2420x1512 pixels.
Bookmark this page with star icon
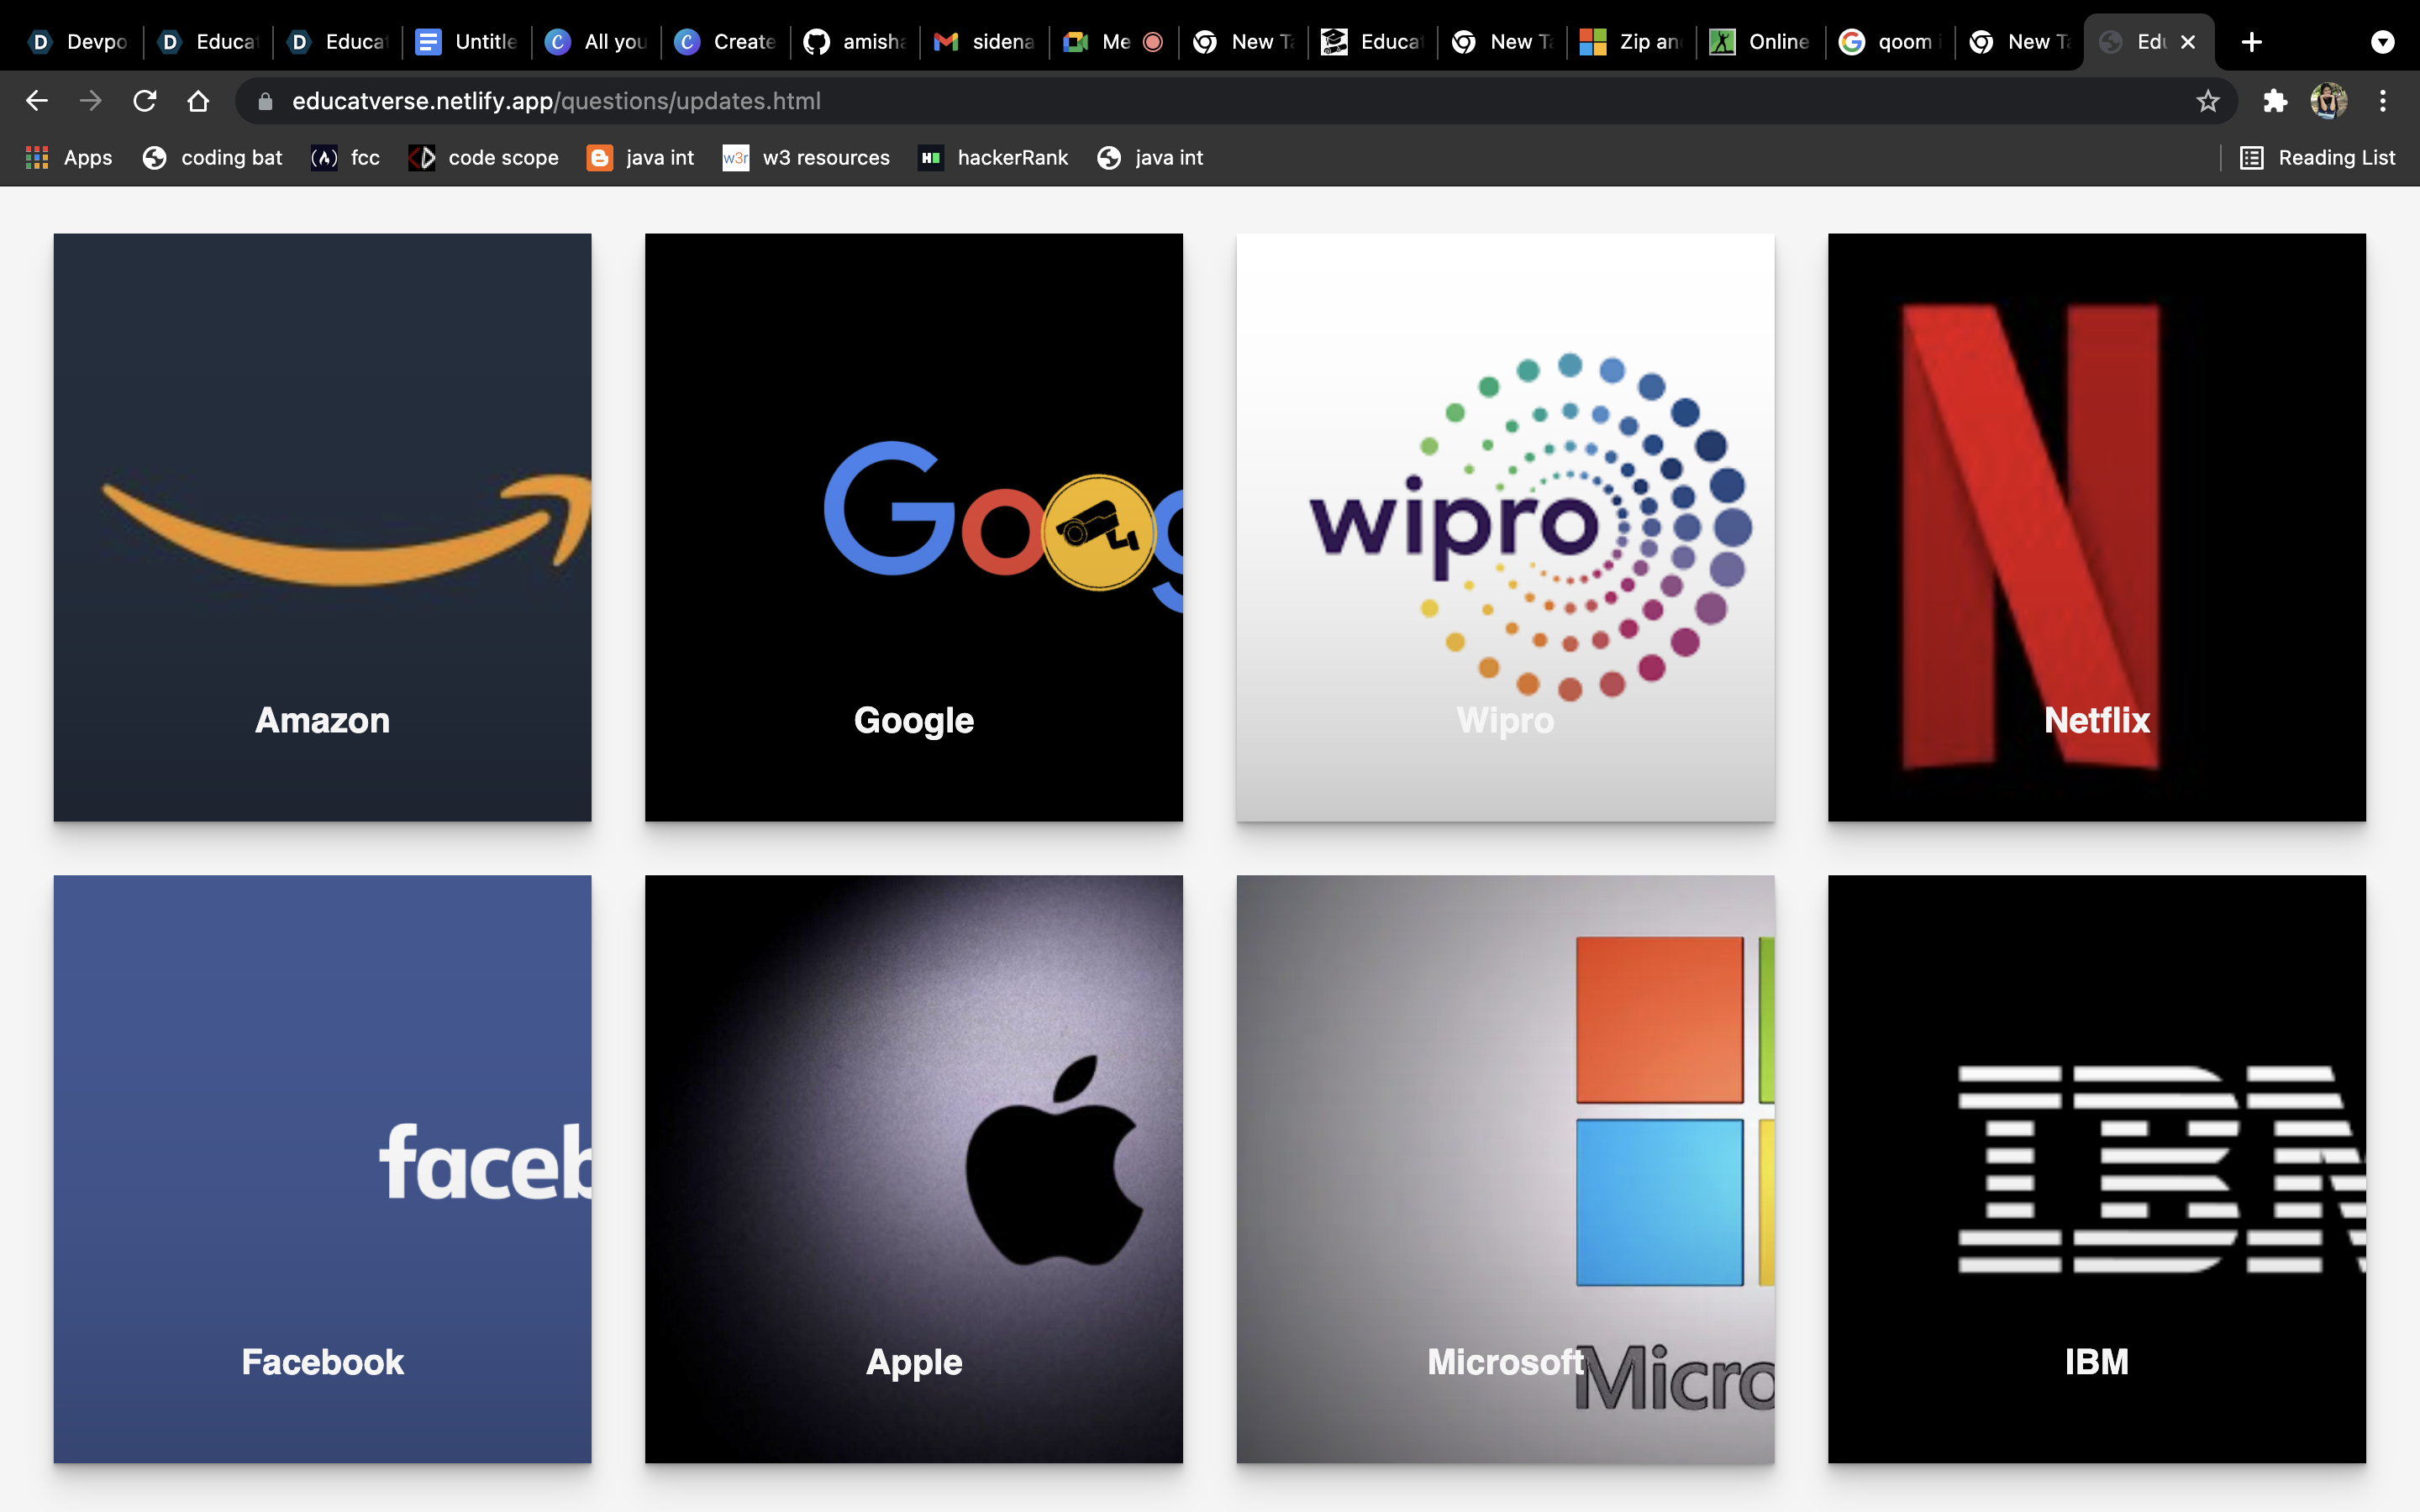click(x=2207, y=101)
